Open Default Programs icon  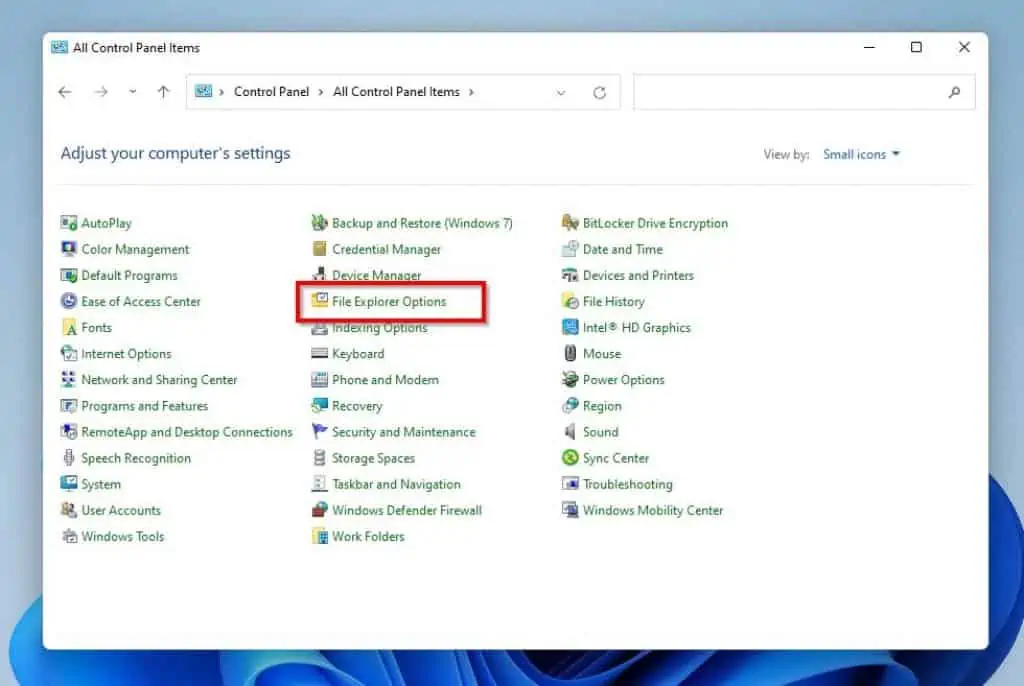(x=69, y=276)
